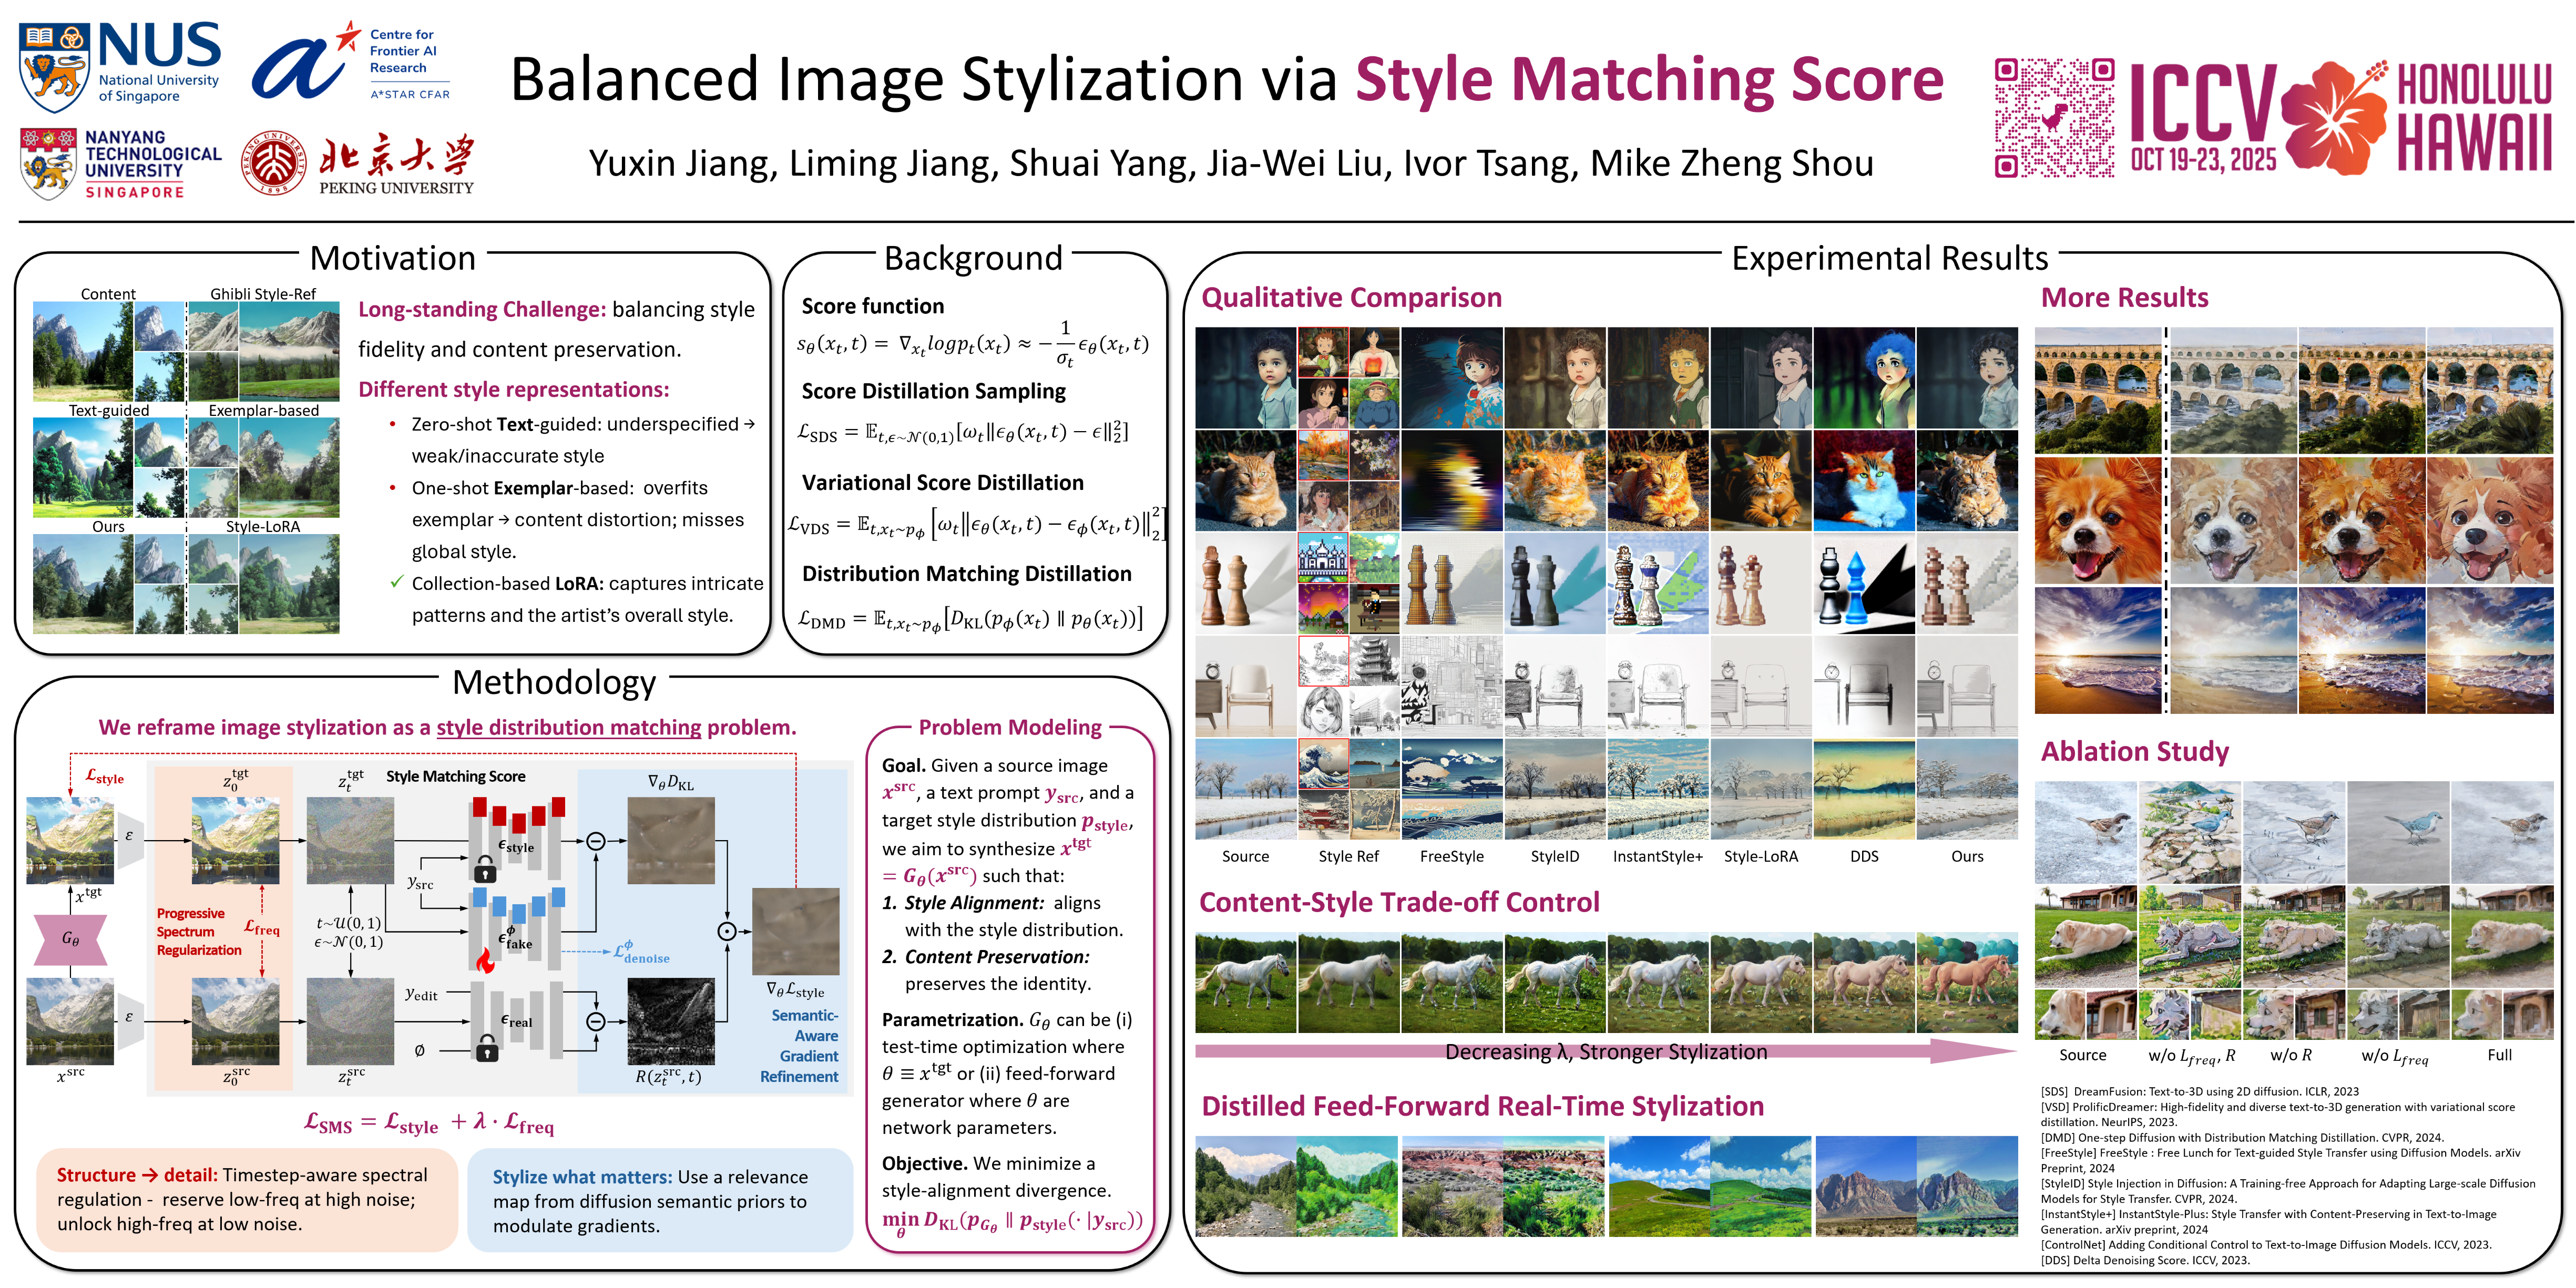Click the Ablation Study heading
Image resolution: width=2576 pixels, height=1288 pixels.
2134,751
